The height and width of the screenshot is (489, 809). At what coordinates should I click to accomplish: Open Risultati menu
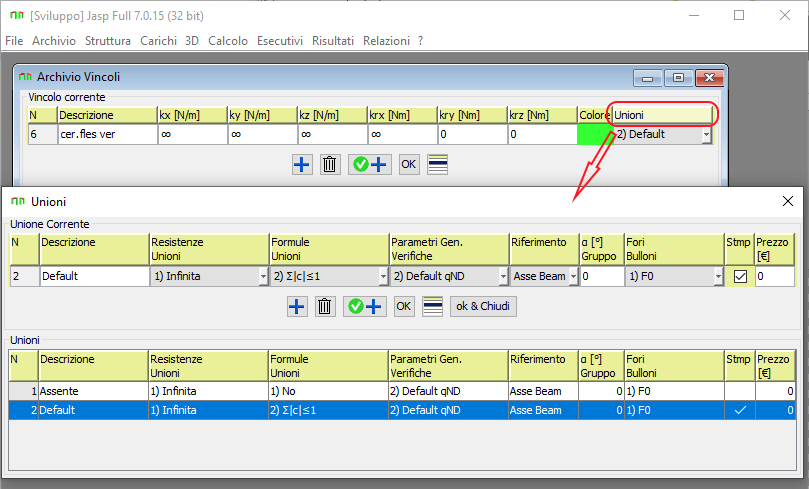(x=333, y=41)
